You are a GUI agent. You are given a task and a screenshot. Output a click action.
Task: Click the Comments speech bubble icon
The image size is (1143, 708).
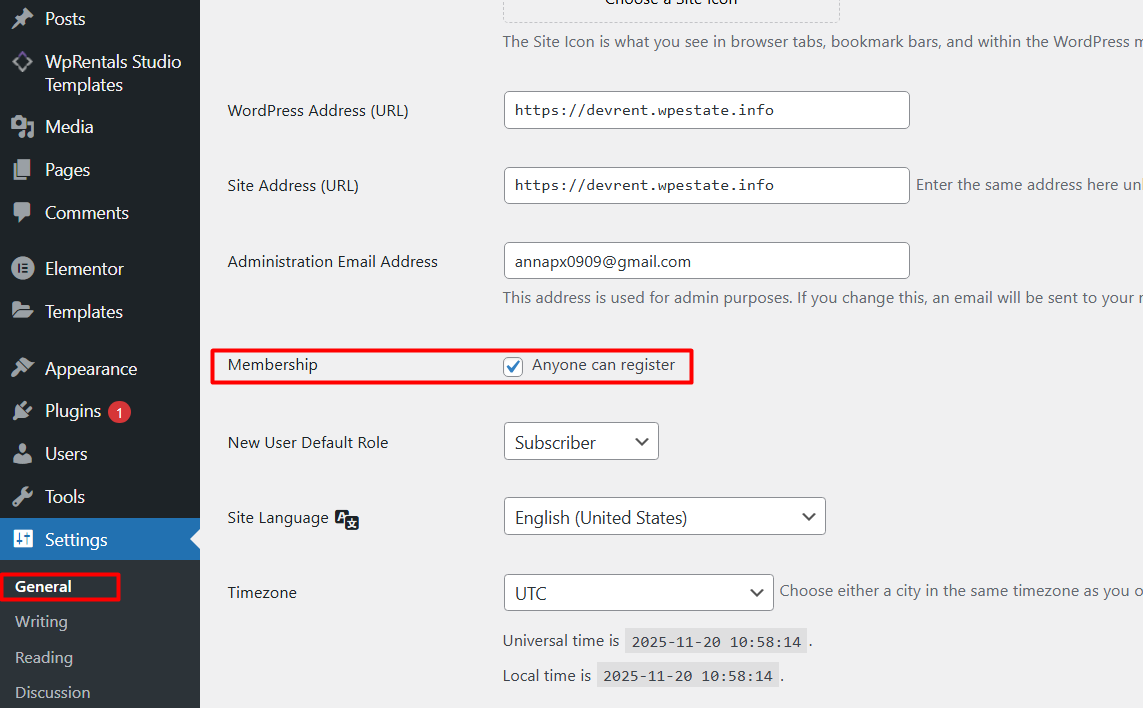[x=22, y=213]
